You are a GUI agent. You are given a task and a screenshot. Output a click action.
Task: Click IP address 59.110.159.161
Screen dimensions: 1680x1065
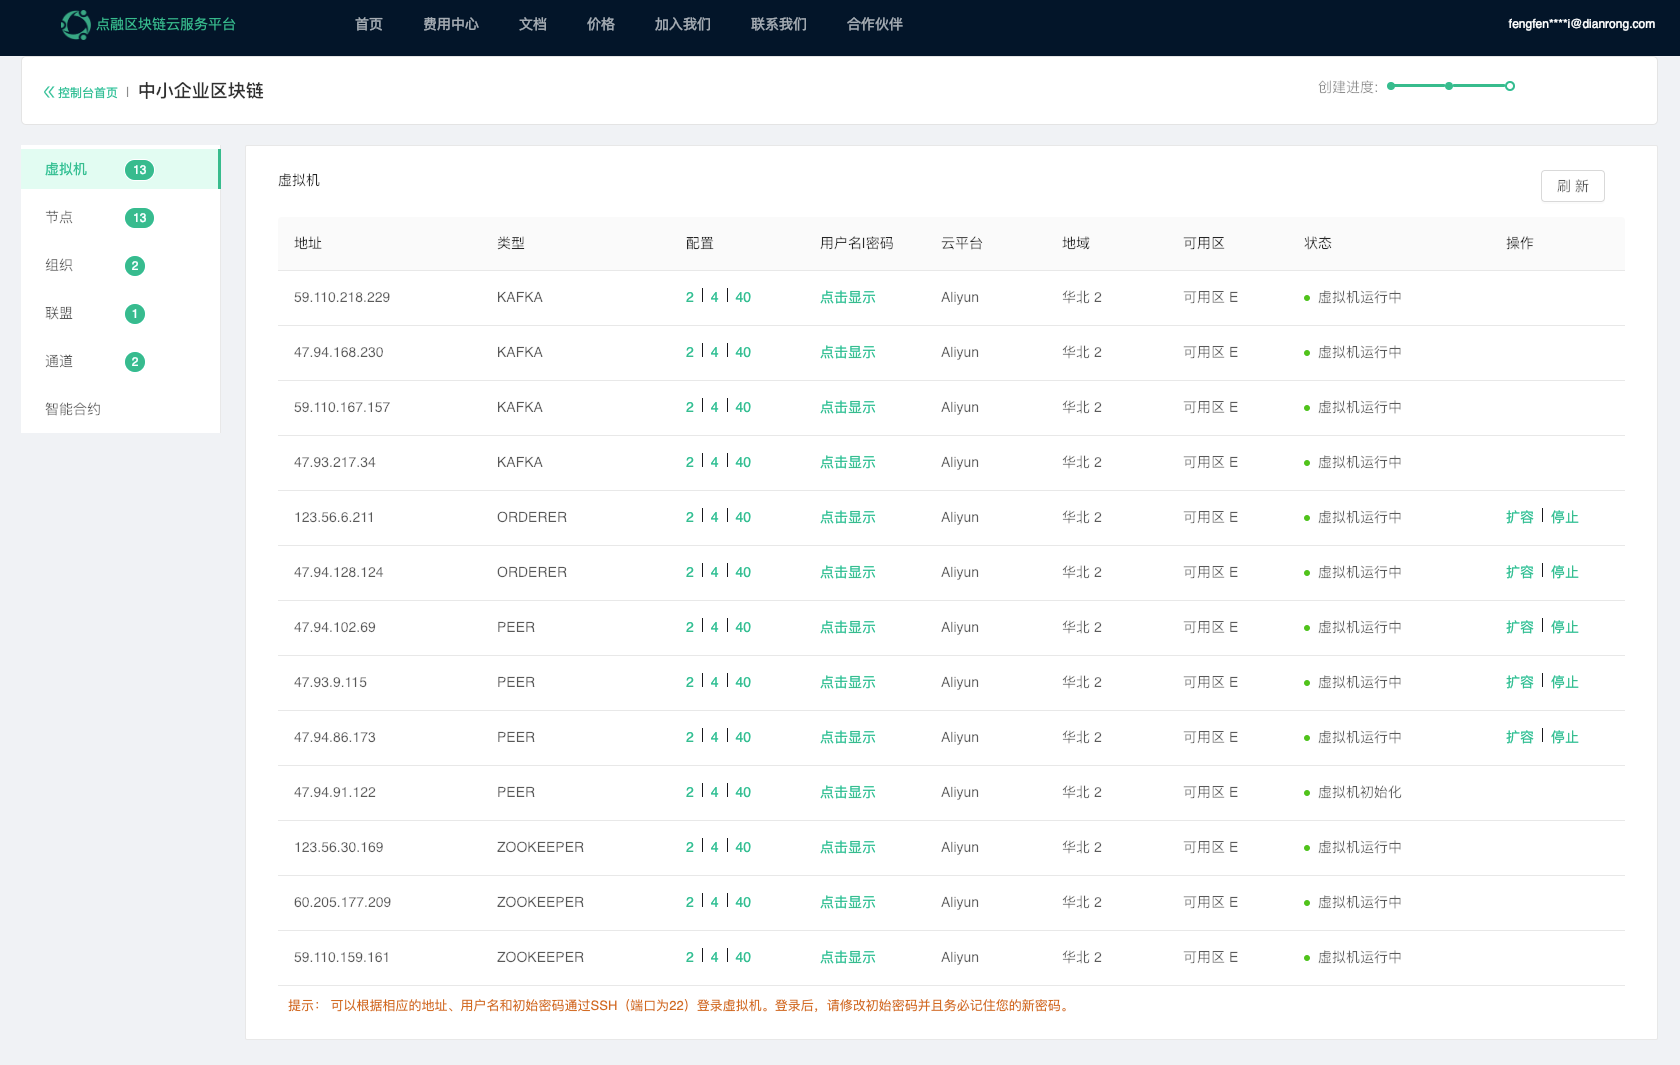[x=342, y=957]
